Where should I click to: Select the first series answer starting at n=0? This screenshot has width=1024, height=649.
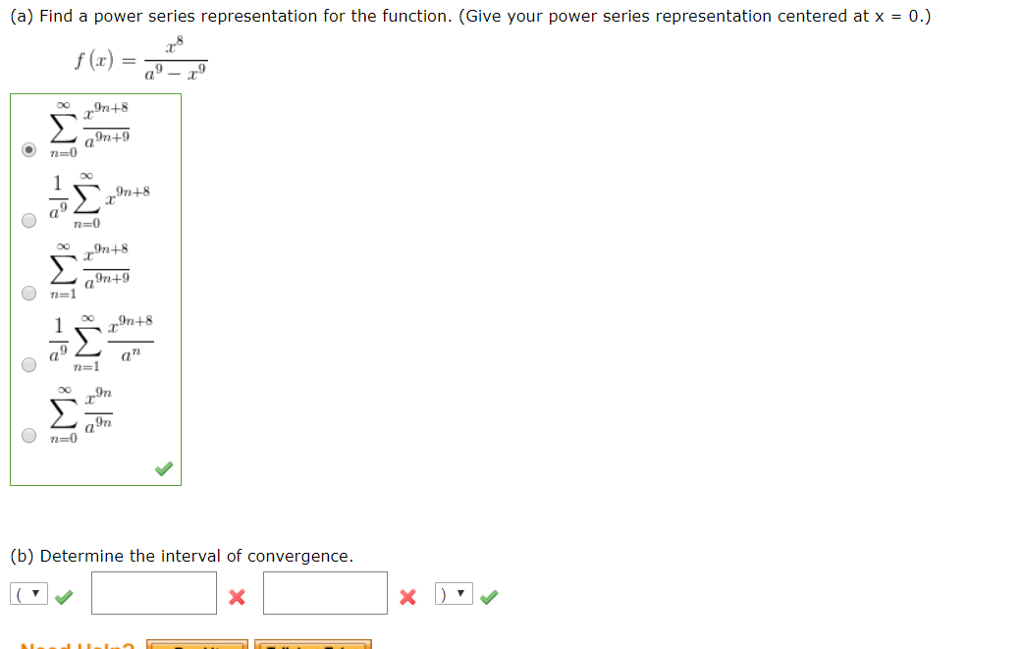tap(29, 149)
